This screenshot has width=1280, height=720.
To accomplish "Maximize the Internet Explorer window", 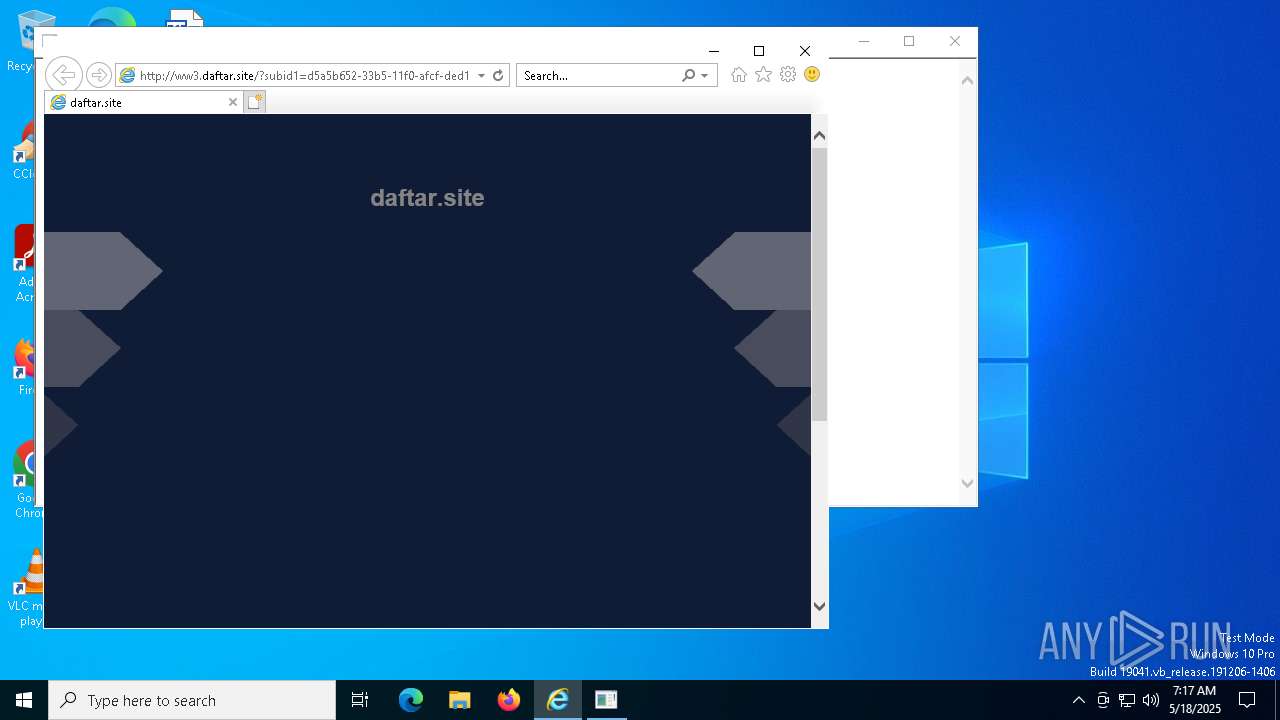I will tap(759, 51).
